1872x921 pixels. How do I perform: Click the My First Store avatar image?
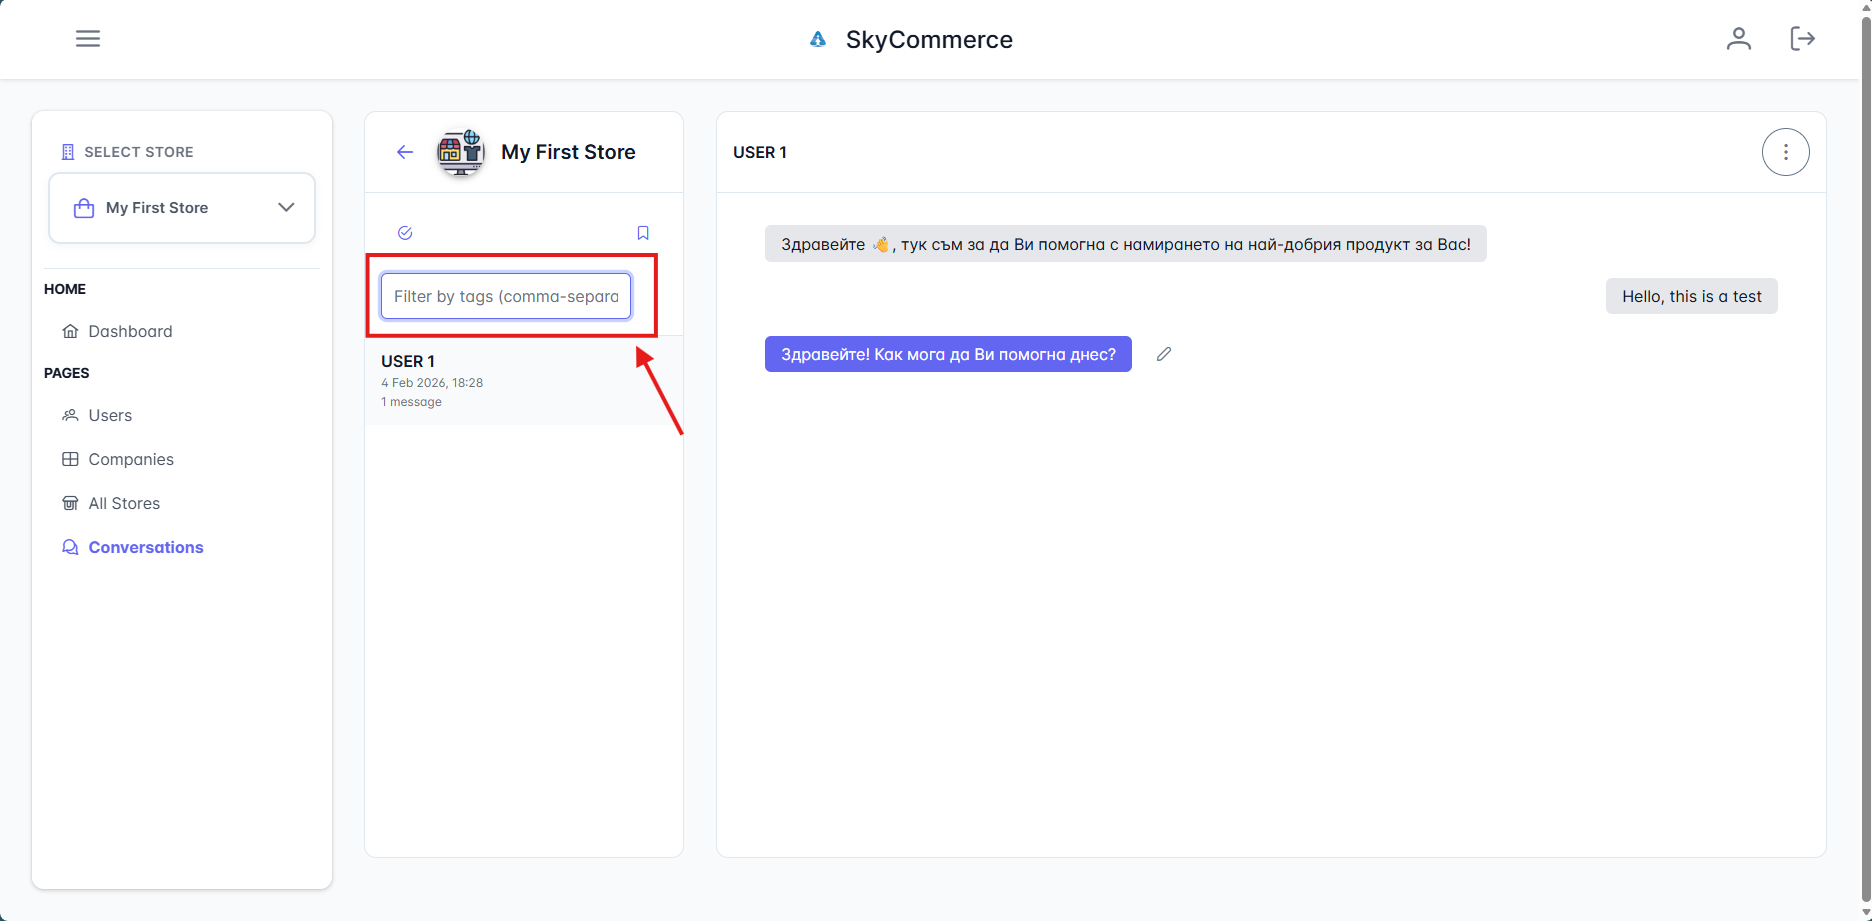[460, 152]
